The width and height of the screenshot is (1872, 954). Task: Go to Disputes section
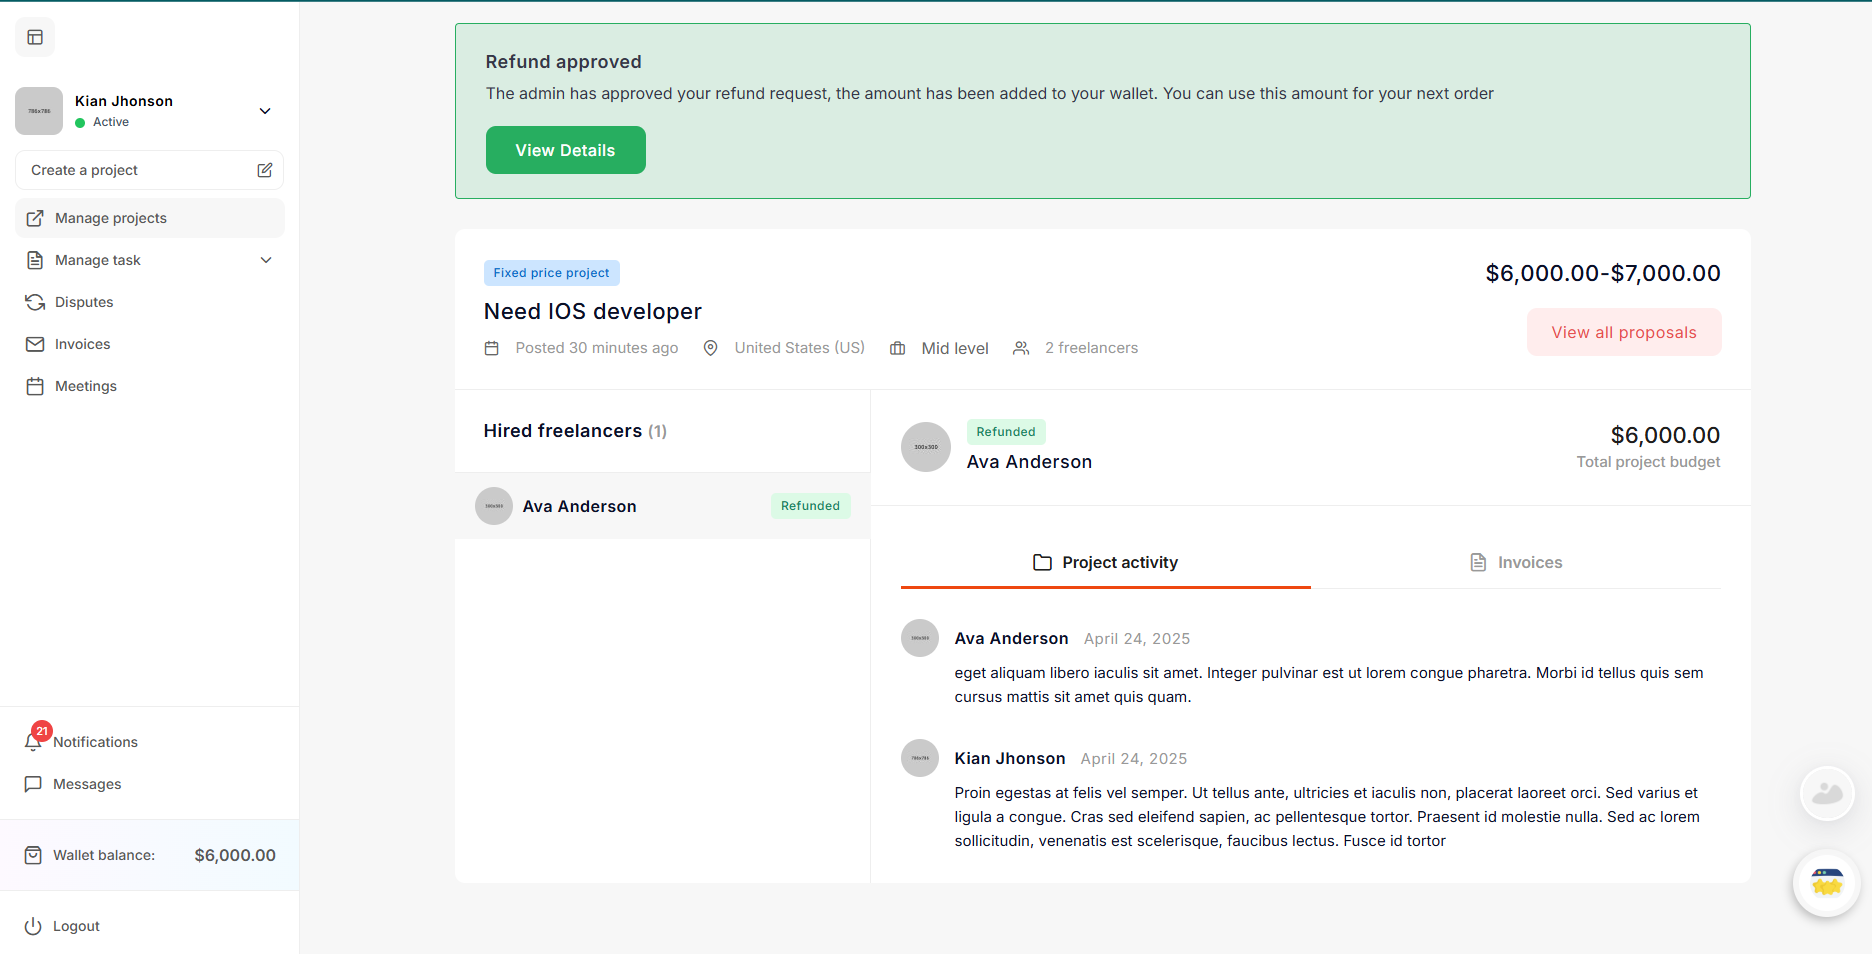(84, 302)
